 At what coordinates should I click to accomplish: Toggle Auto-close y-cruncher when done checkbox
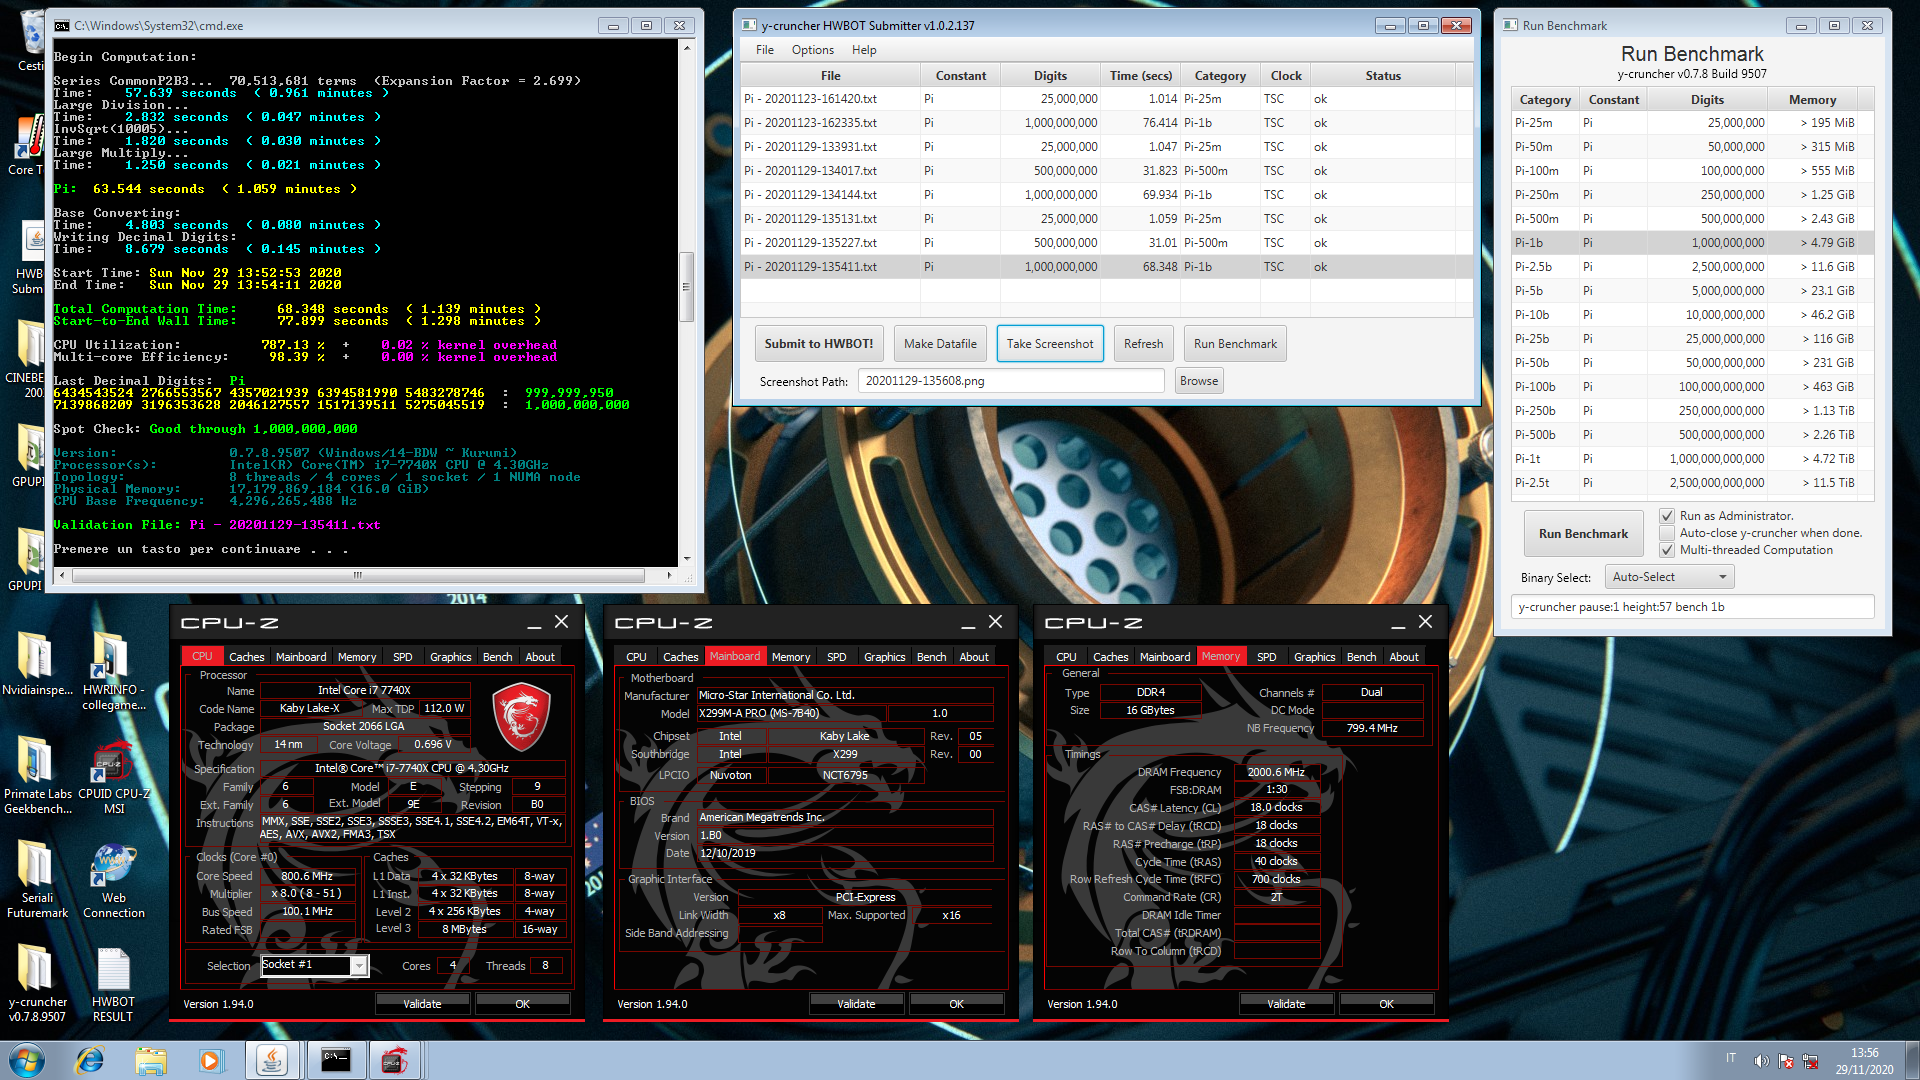[x=1667, y=533]
